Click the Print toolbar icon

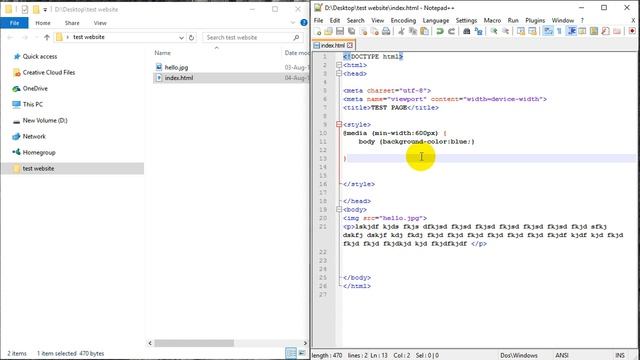(386, 31)
